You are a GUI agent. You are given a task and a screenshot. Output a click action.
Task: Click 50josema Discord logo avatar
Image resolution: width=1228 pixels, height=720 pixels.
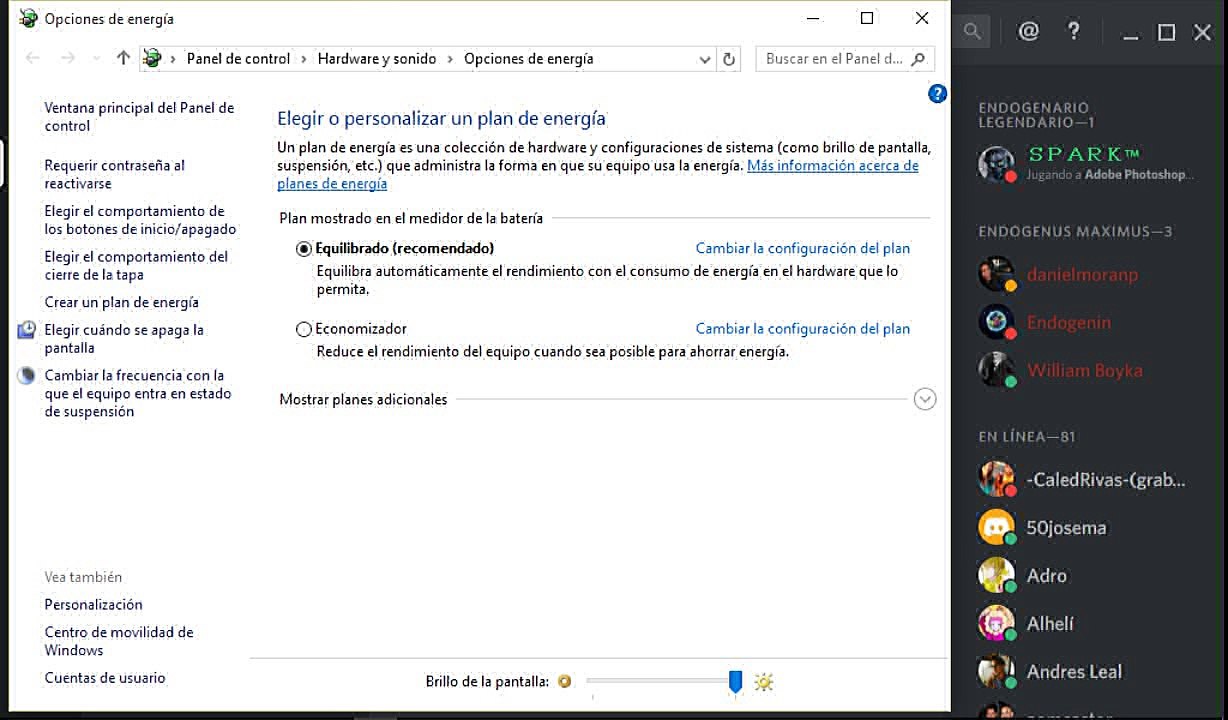click(996, 527)
